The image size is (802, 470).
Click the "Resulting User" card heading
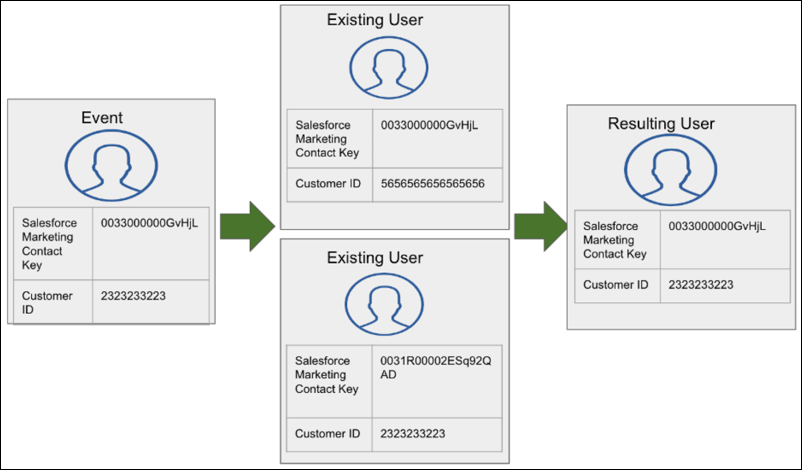coord(661,123)
